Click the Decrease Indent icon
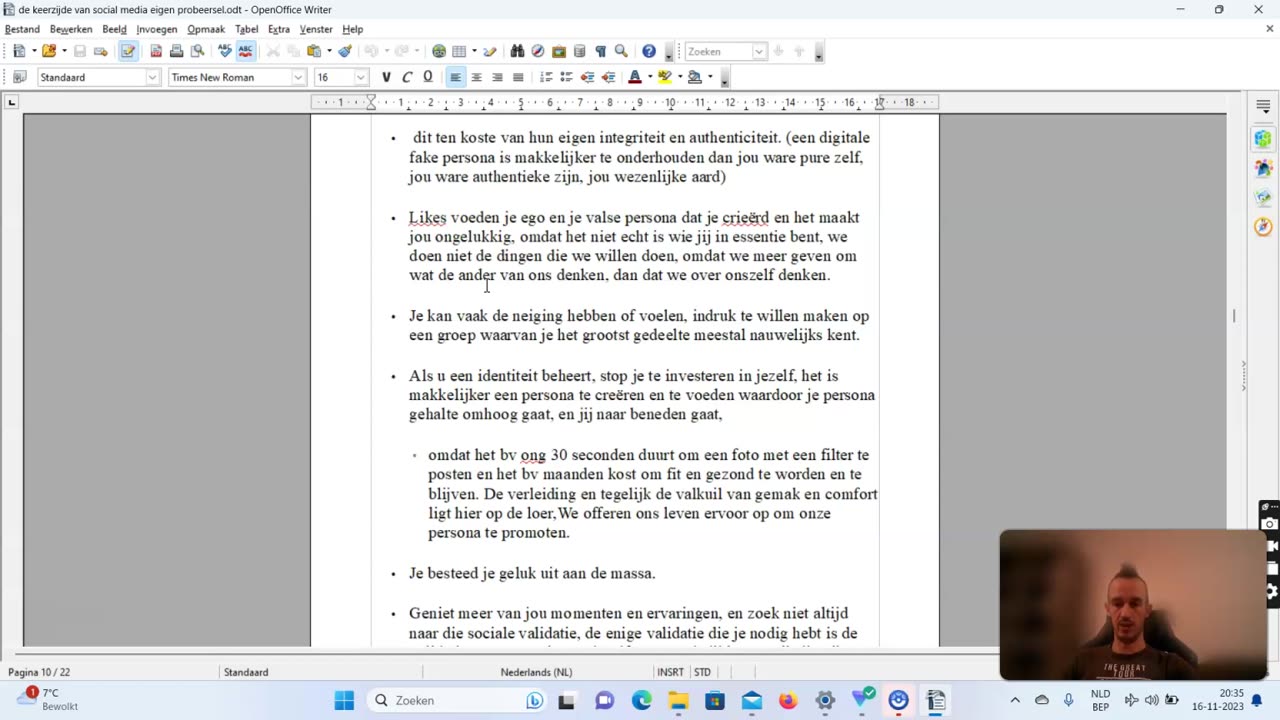The height and width of the screenshot is (720, 1280). 587,77
